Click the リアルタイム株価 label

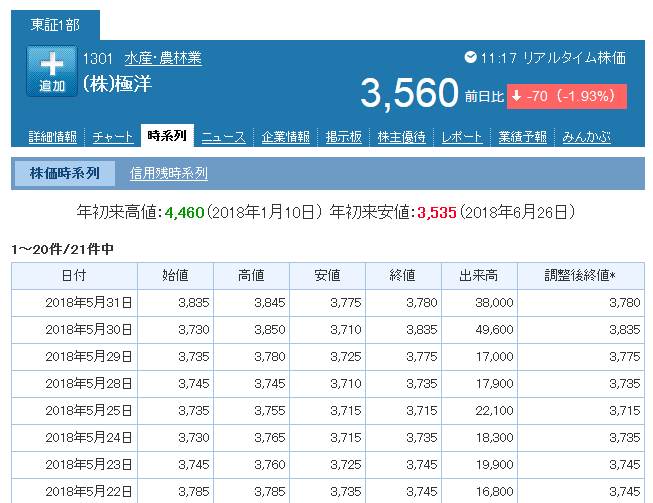pos(574,57)
